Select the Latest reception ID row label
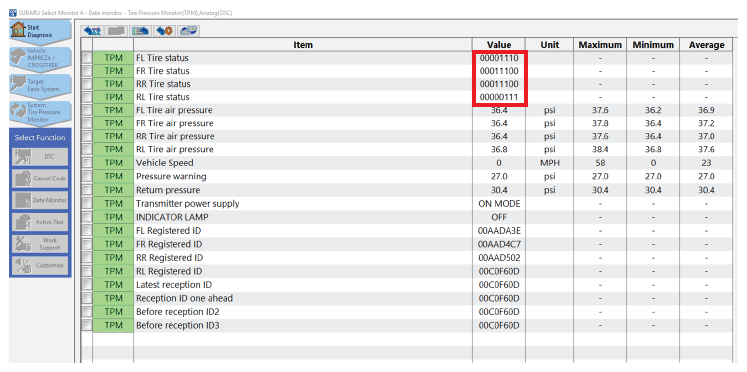This screenshot has height=372, width=747. (x=174, y=285)
